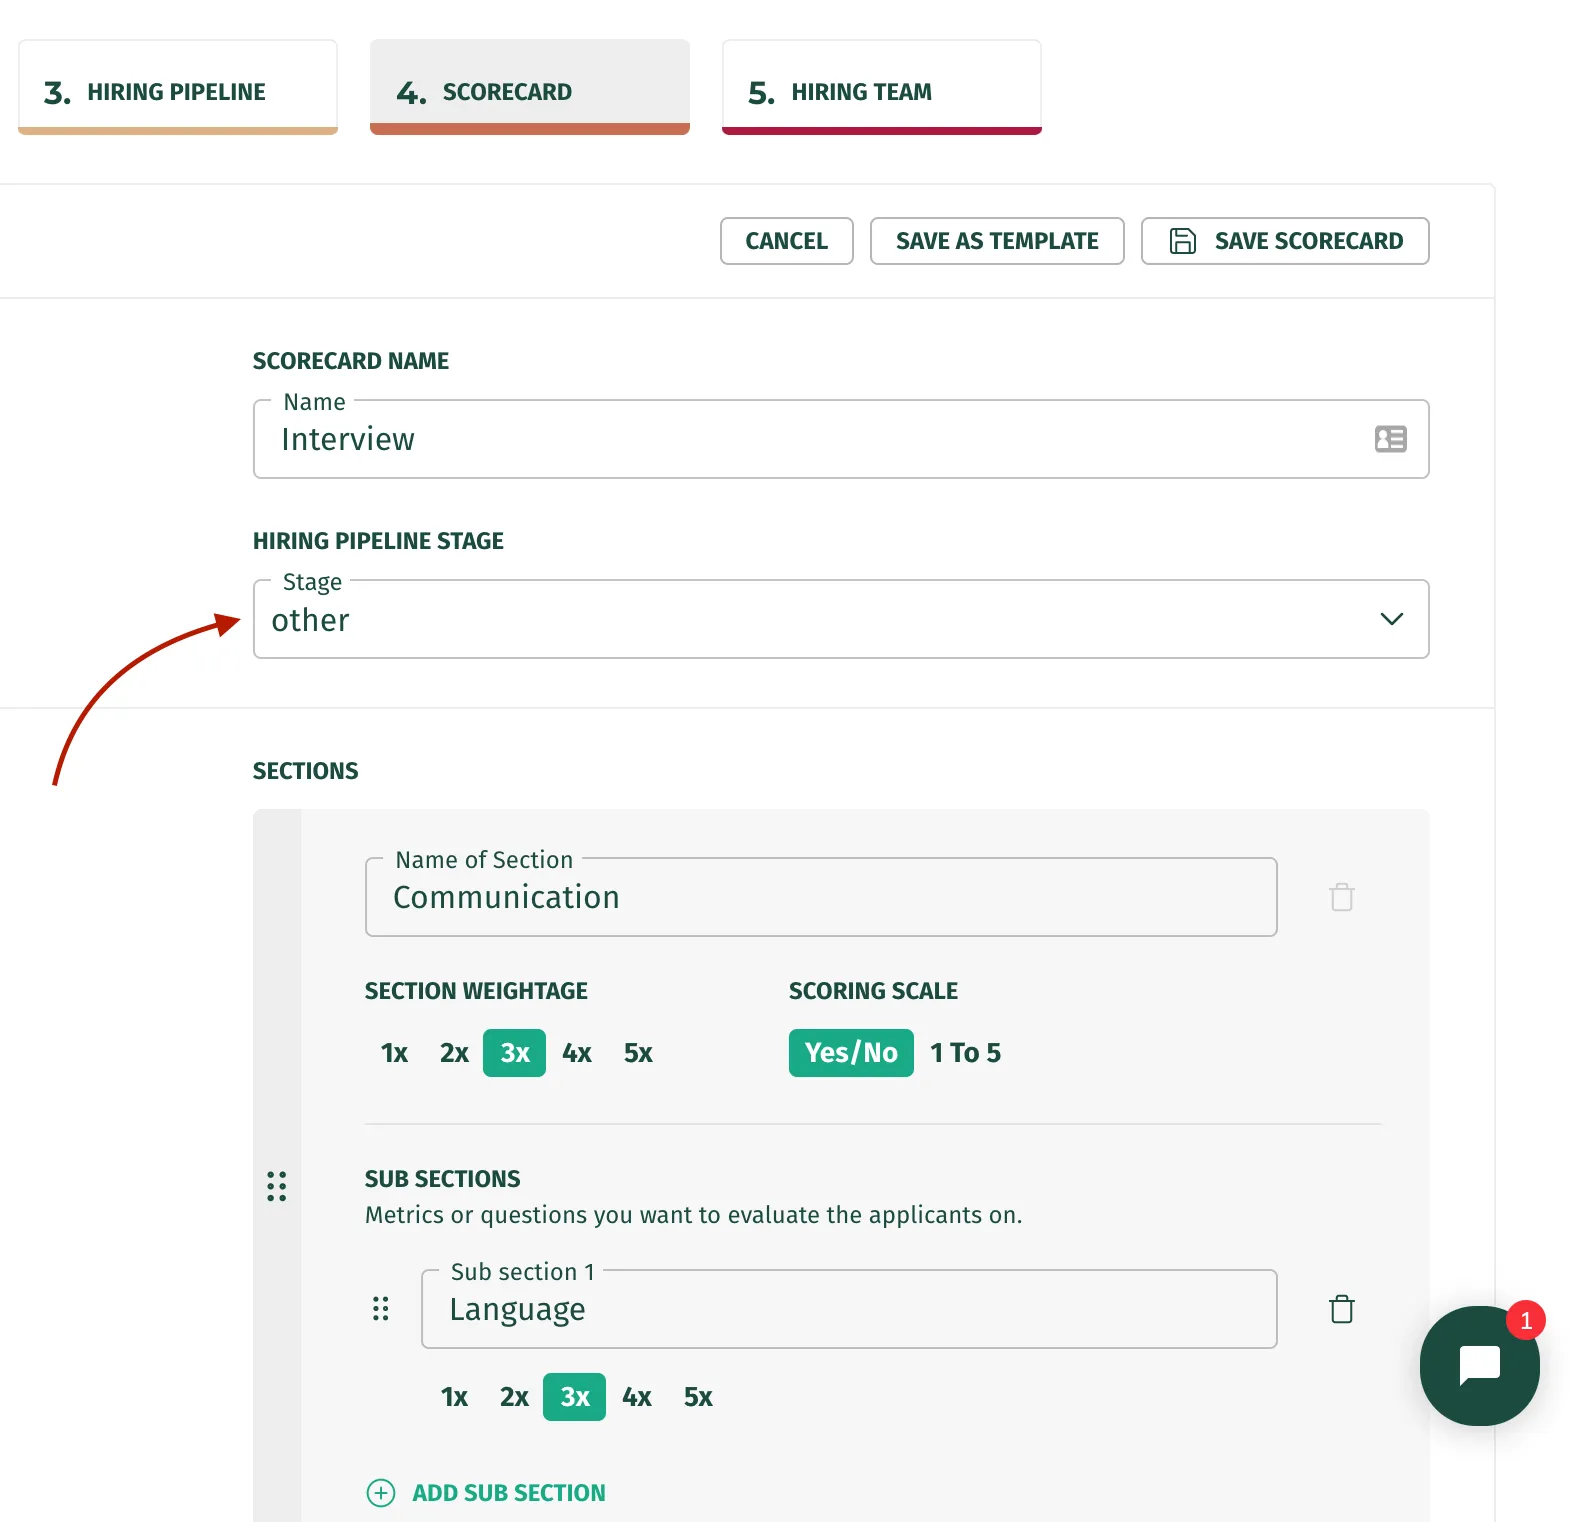The width and height of the screenshot is (1570, 1522).
Task: Delete the Language sub section trash icon
Action: [1342, 1309]
